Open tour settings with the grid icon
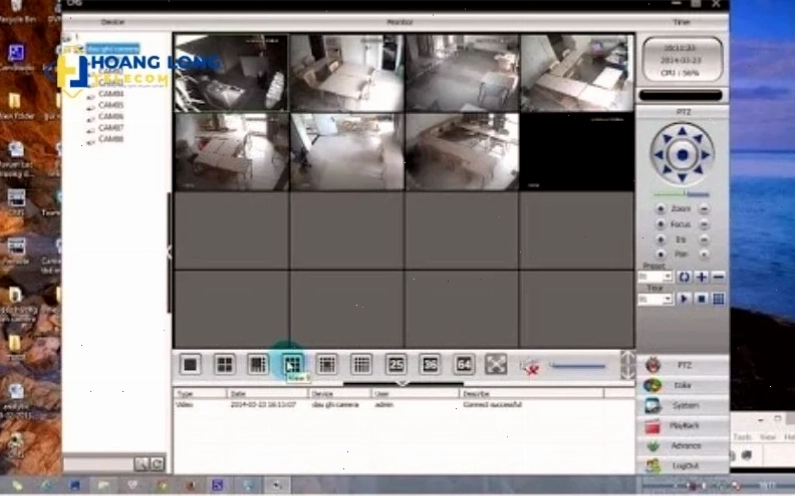 718,299
